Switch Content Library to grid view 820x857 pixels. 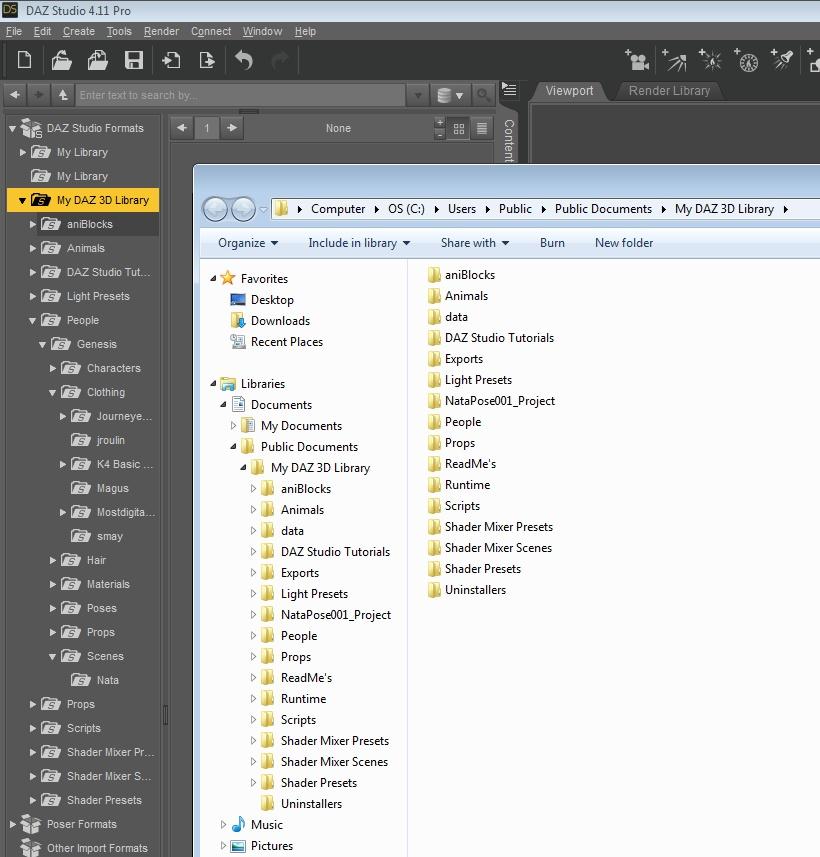[x=459, y=128]
